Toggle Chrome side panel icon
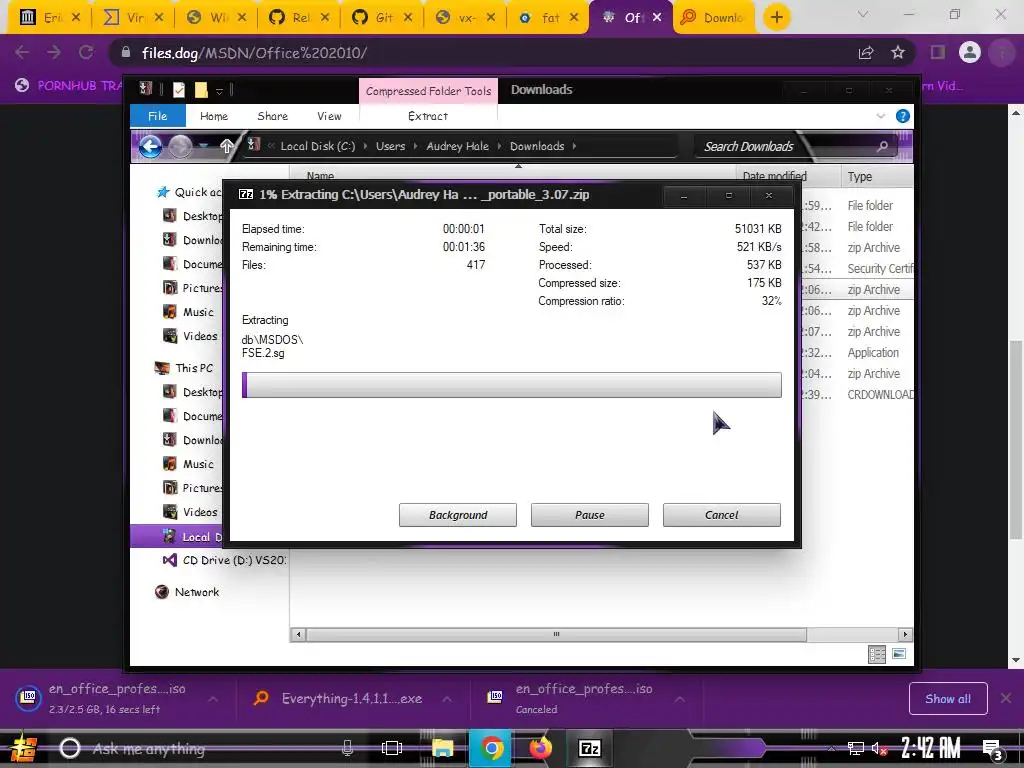 click(938, 52)
